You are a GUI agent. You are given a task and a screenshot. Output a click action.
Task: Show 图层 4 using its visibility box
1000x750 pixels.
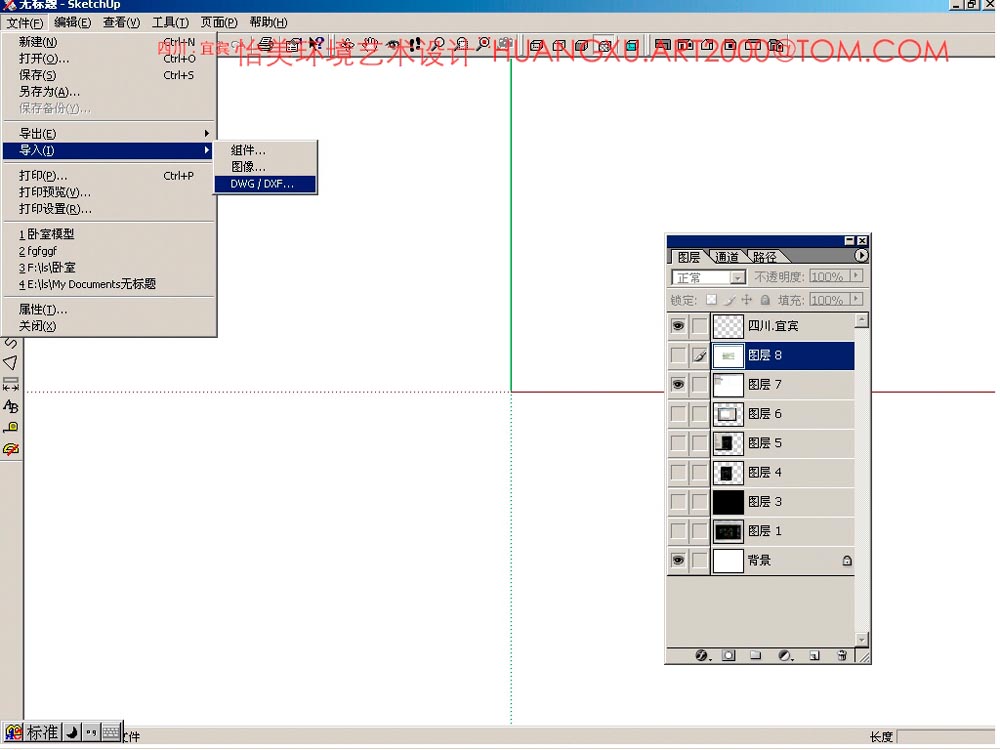678,472
